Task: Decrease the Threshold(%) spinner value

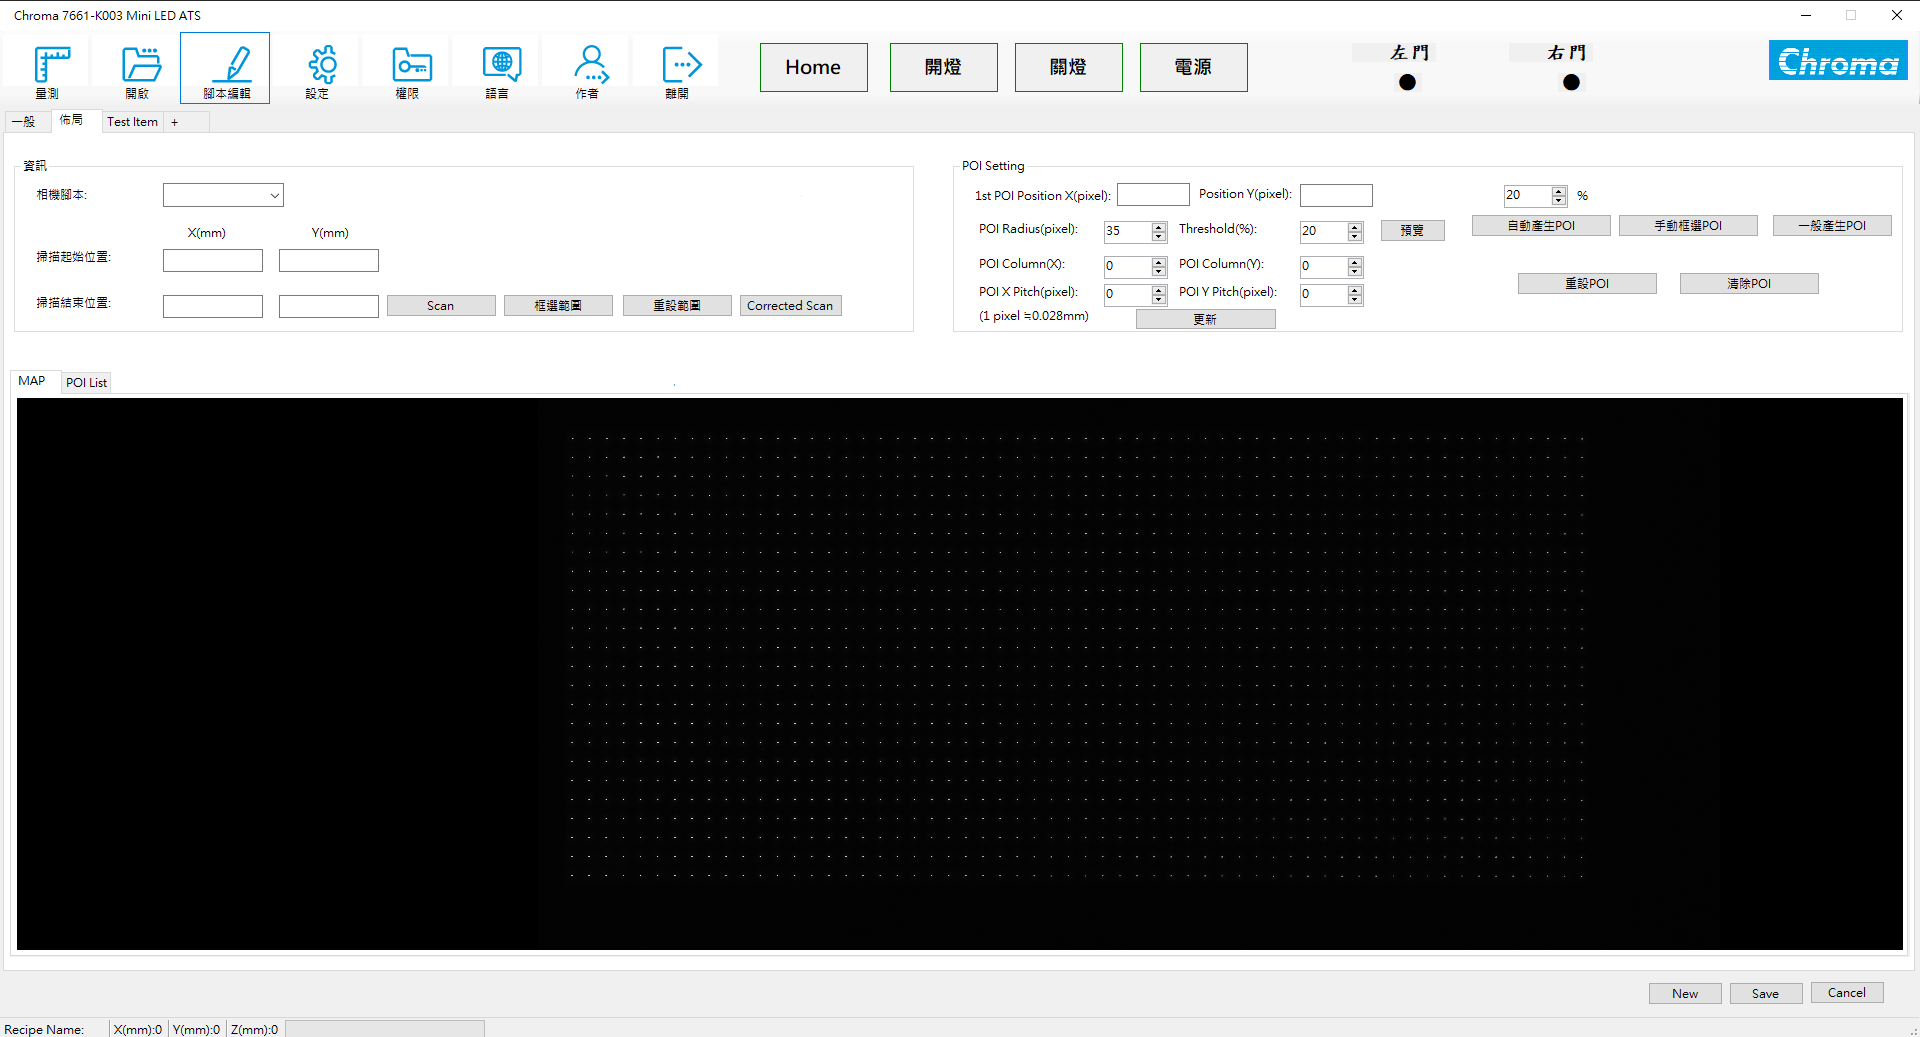Action: (x=1355, y=237)
